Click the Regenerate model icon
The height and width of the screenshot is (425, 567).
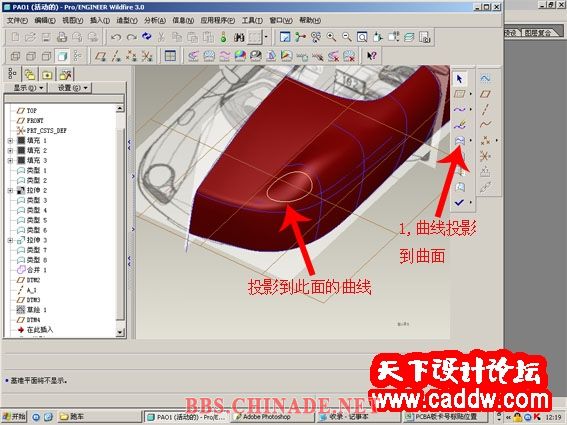point(146,37)
